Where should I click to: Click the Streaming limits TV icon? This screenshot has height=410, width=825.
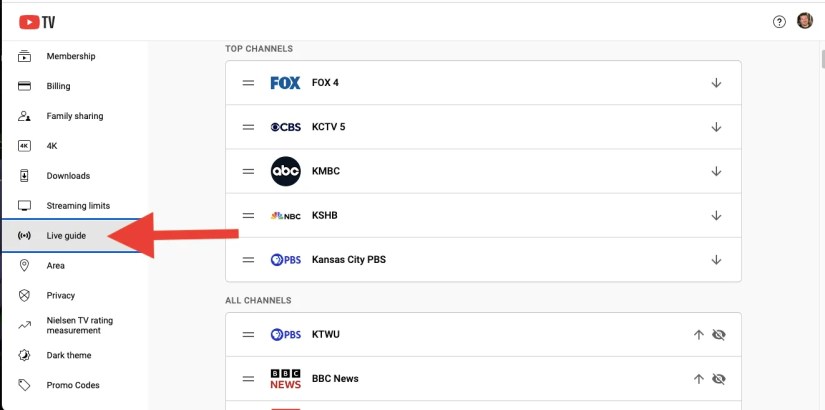(x=24, y=205)
